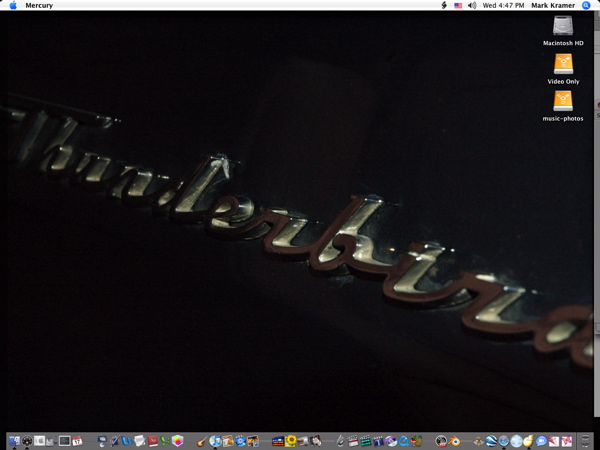Open iCal calendar in the Dock
The width and height of the screenshot is (600, 450).
point(77,441)
